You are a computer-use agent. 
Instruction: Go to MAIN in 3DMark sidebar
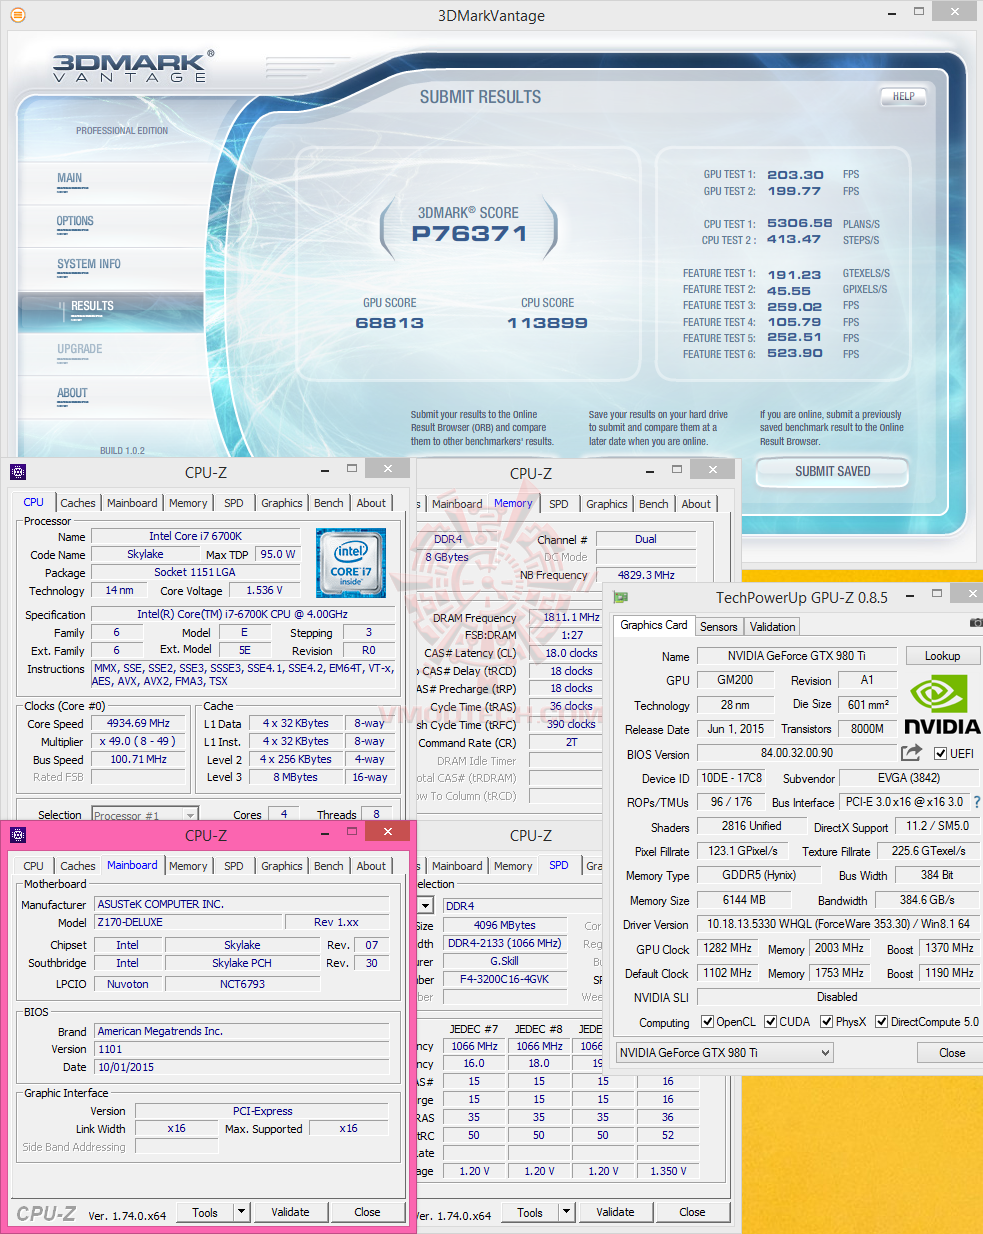point(70,178)
